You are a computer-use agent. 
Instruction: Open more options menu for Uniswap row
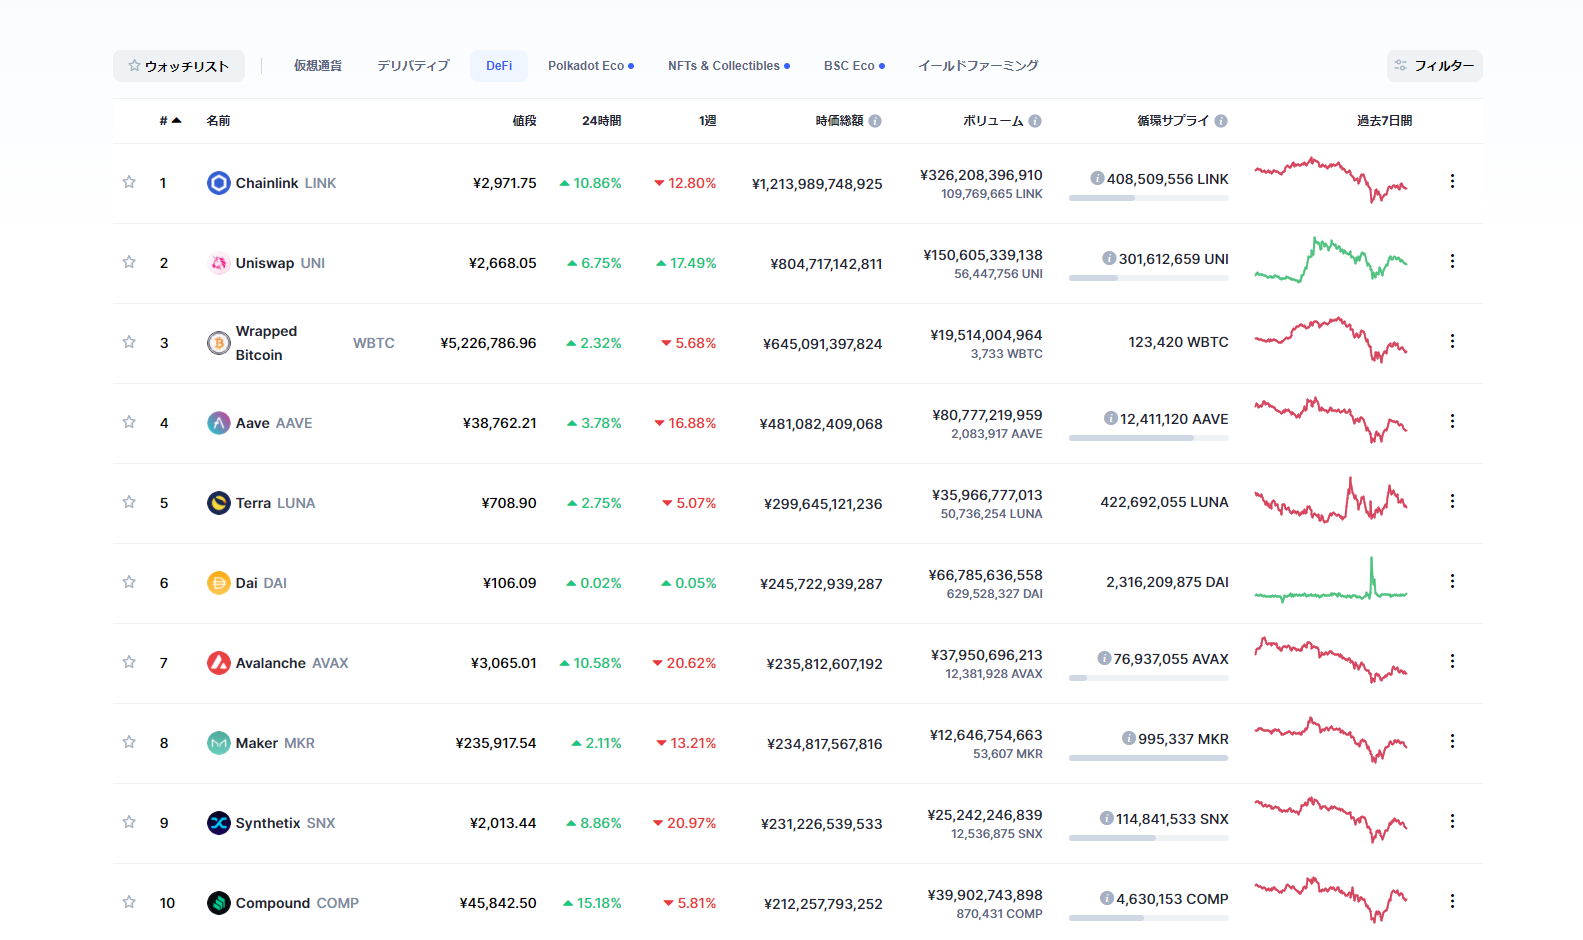click(1452, 261)
